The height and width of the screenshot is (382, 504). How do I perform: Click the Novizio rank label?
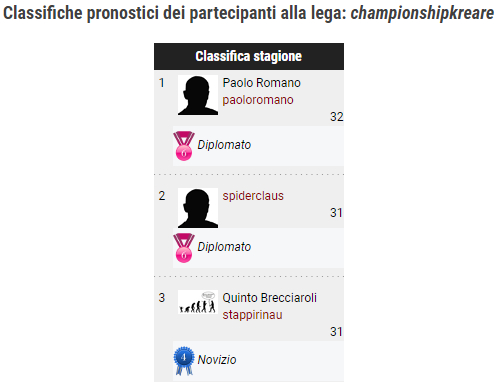point(217,360)
